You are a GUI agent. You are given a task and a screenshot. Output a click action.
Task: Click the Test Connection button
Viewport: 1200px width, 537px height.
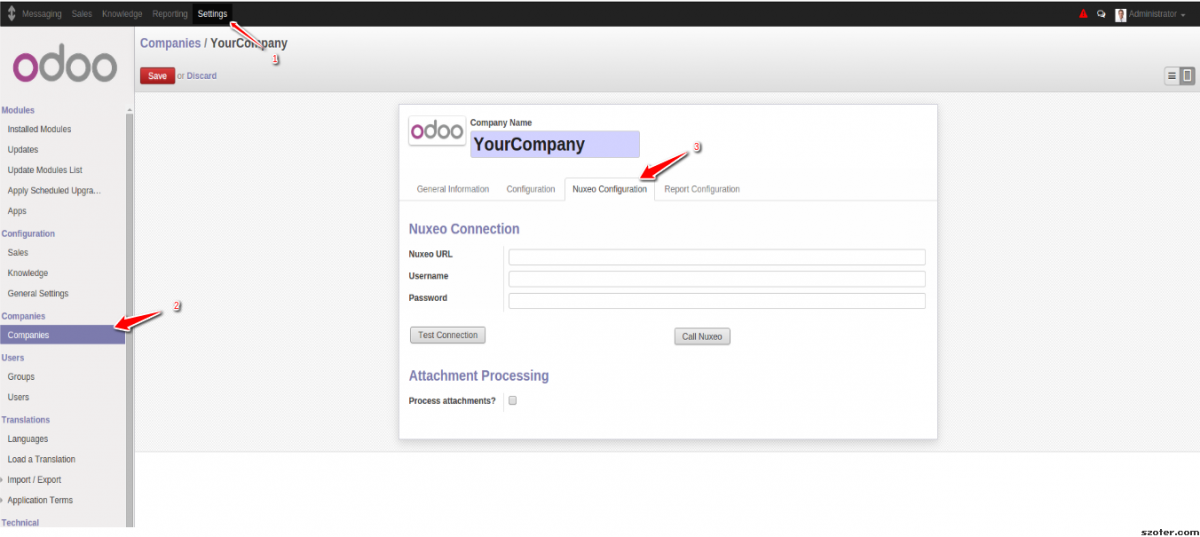coord(448,335)
